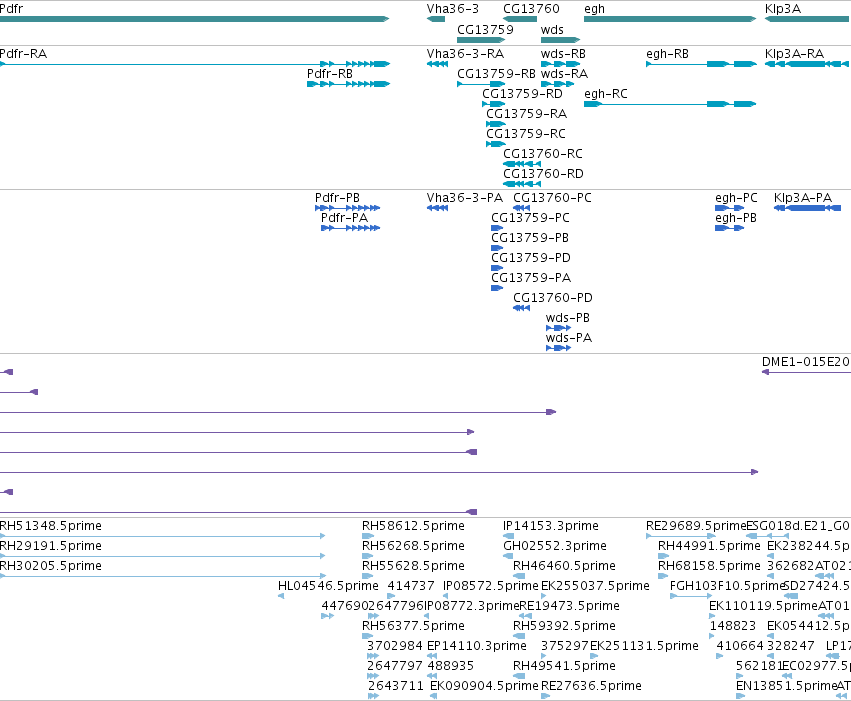This screenshot has width=851, height=701.
Task: Select the CG13759 gene bar
Action: (481, 40)
